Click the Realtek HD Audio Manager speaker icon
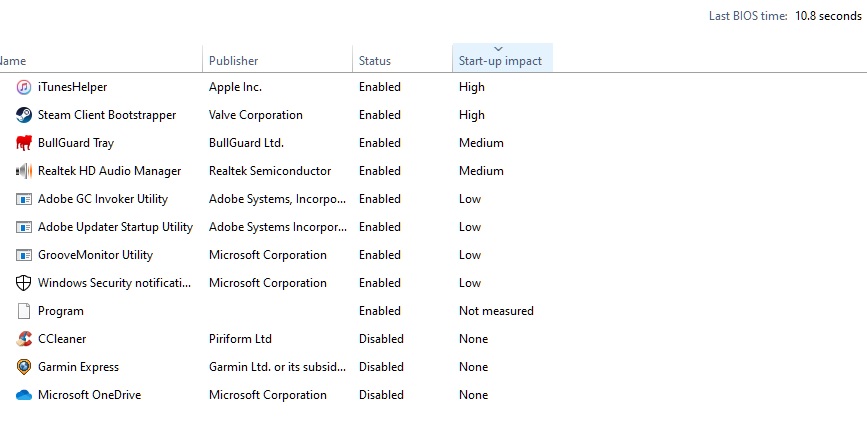 (x=23, y=171)
